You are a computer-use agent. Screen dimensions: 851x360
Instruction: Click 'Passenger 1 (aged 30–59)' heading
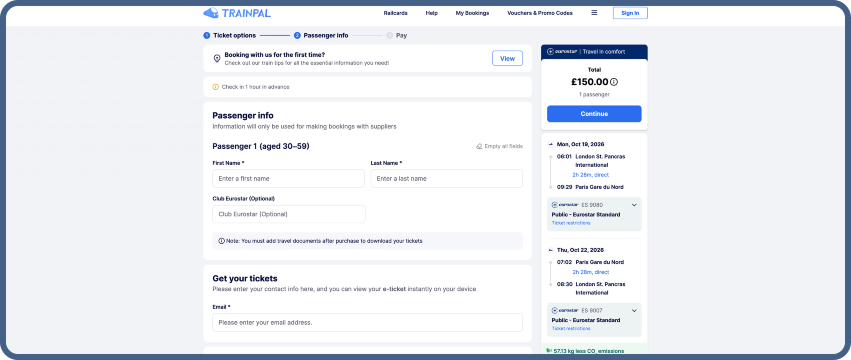point(261,146)
